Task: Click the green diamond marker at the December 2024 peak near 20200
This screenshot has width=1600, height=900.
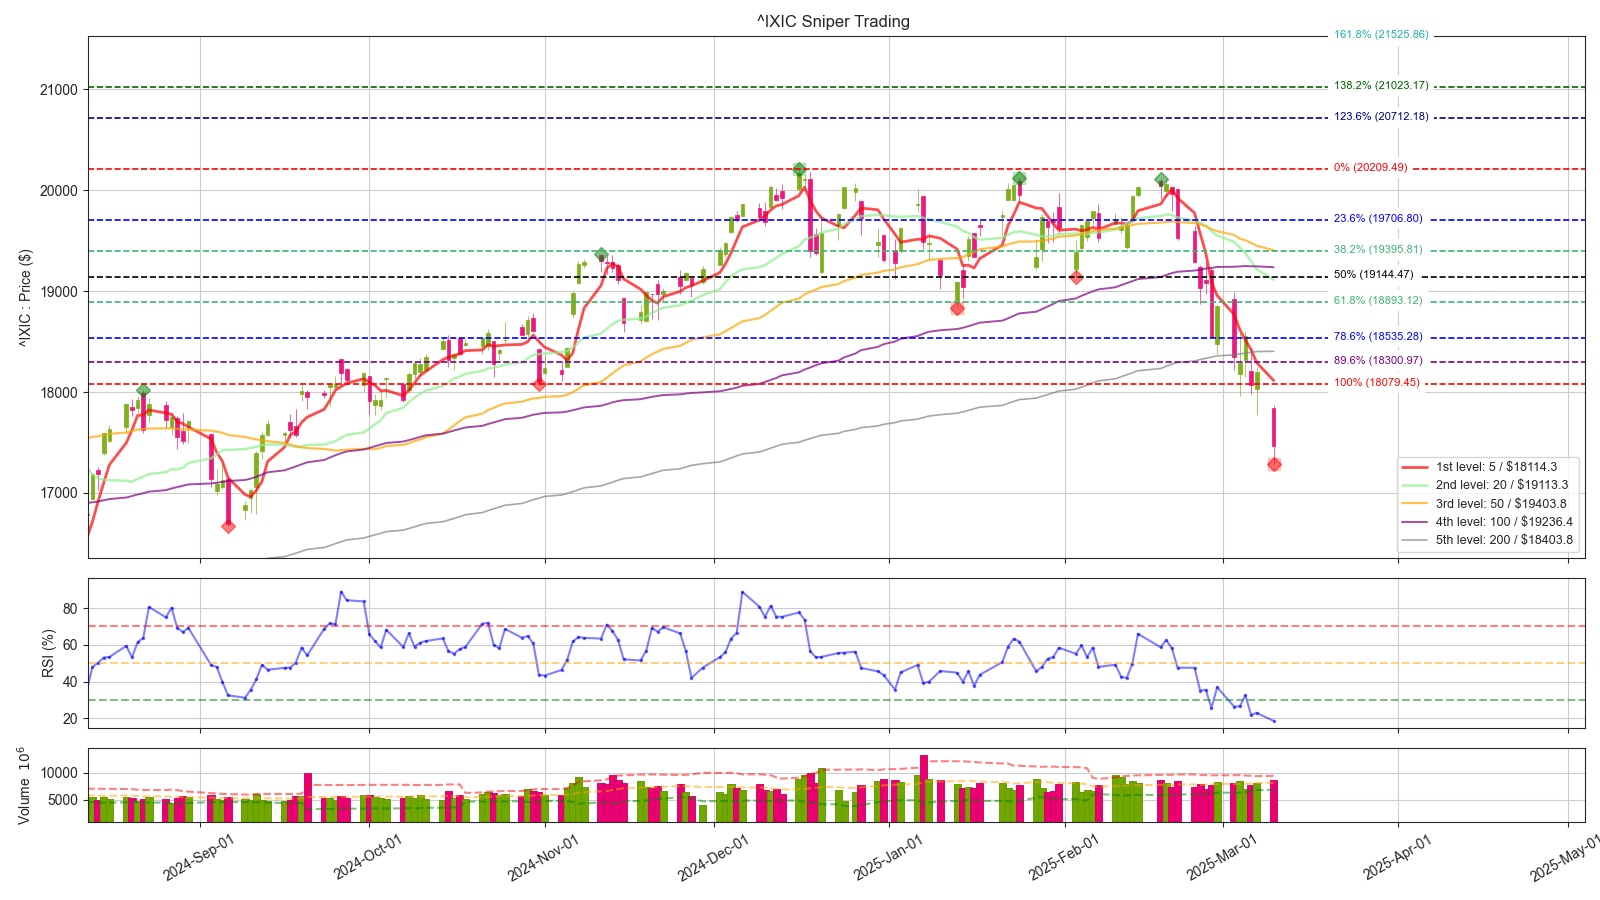Action: (x=799, y=170)
